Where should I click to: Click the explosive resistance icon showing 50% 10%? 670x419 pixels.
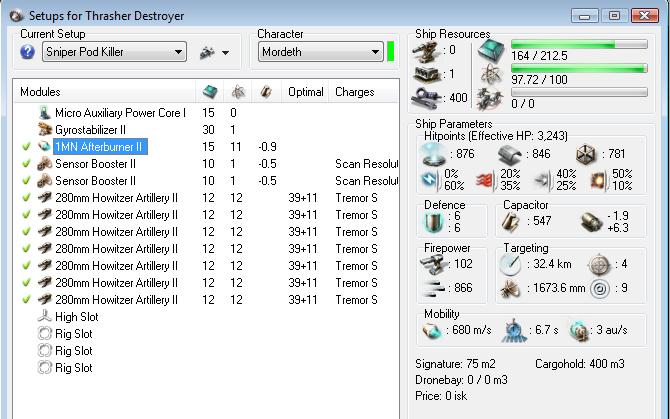point(599,180)
